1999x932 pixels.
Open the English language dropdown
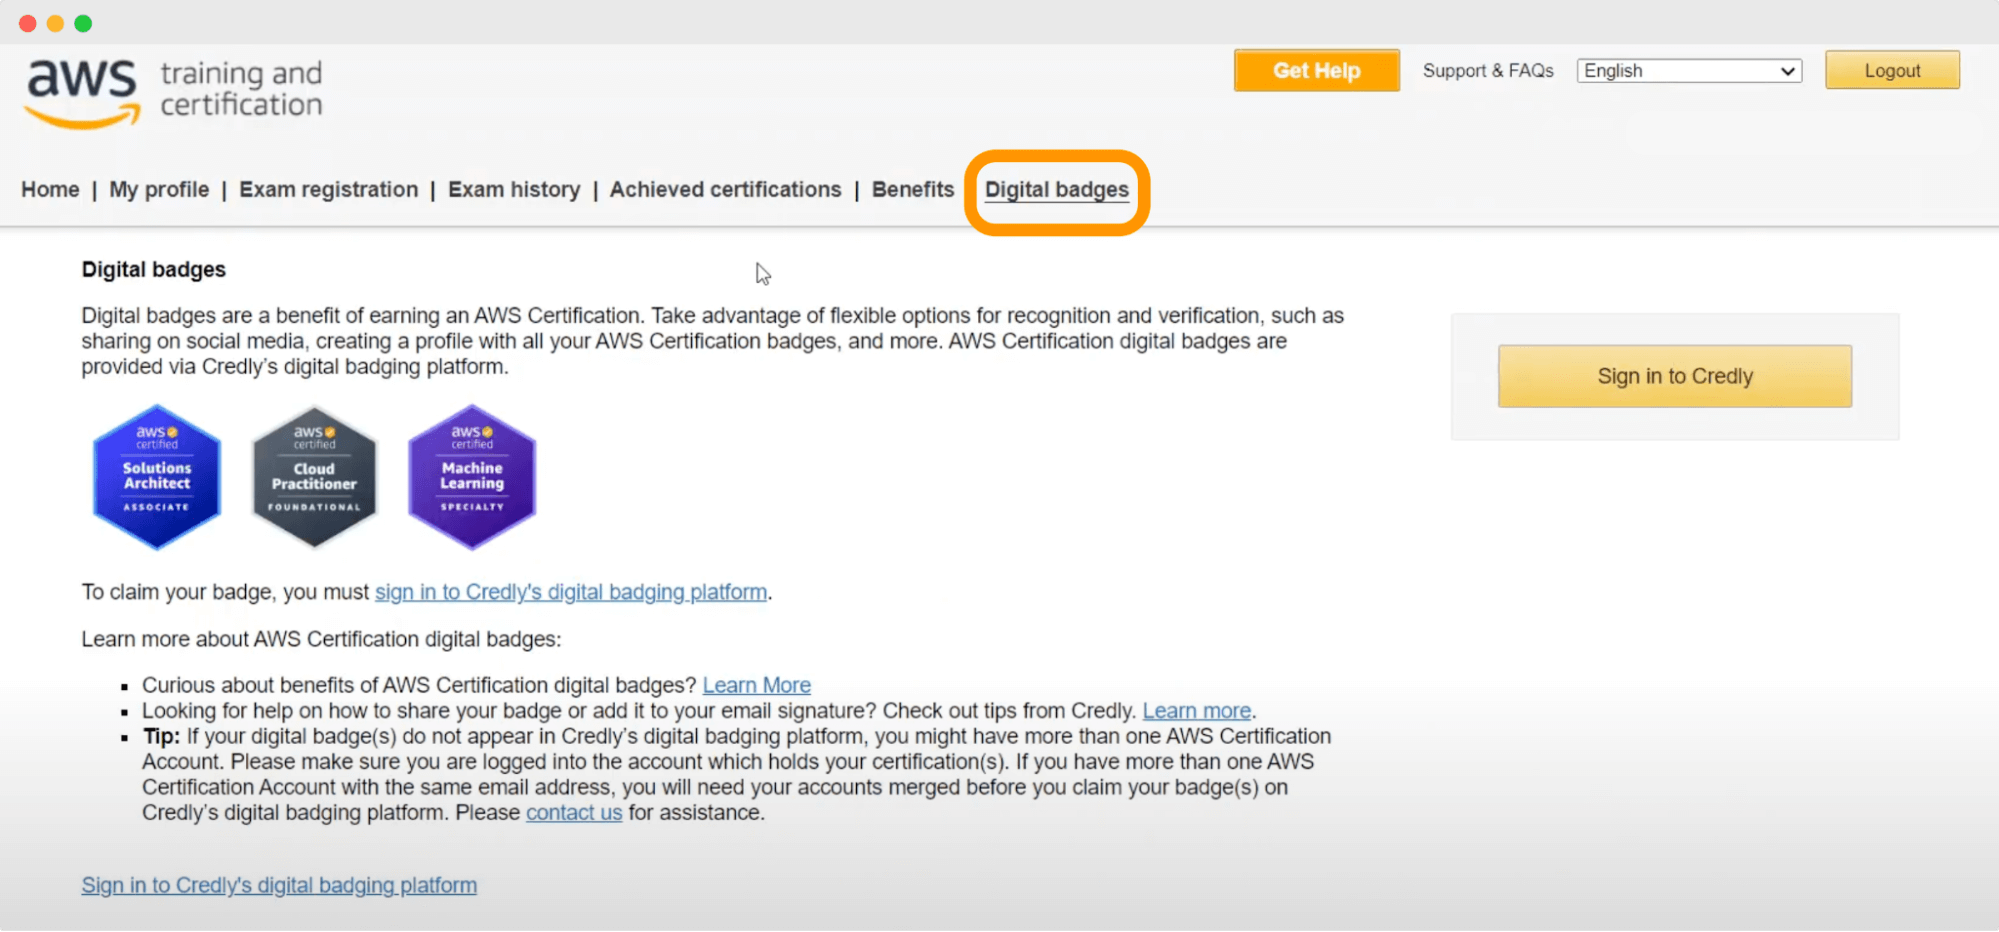[x=1689, y=71]
